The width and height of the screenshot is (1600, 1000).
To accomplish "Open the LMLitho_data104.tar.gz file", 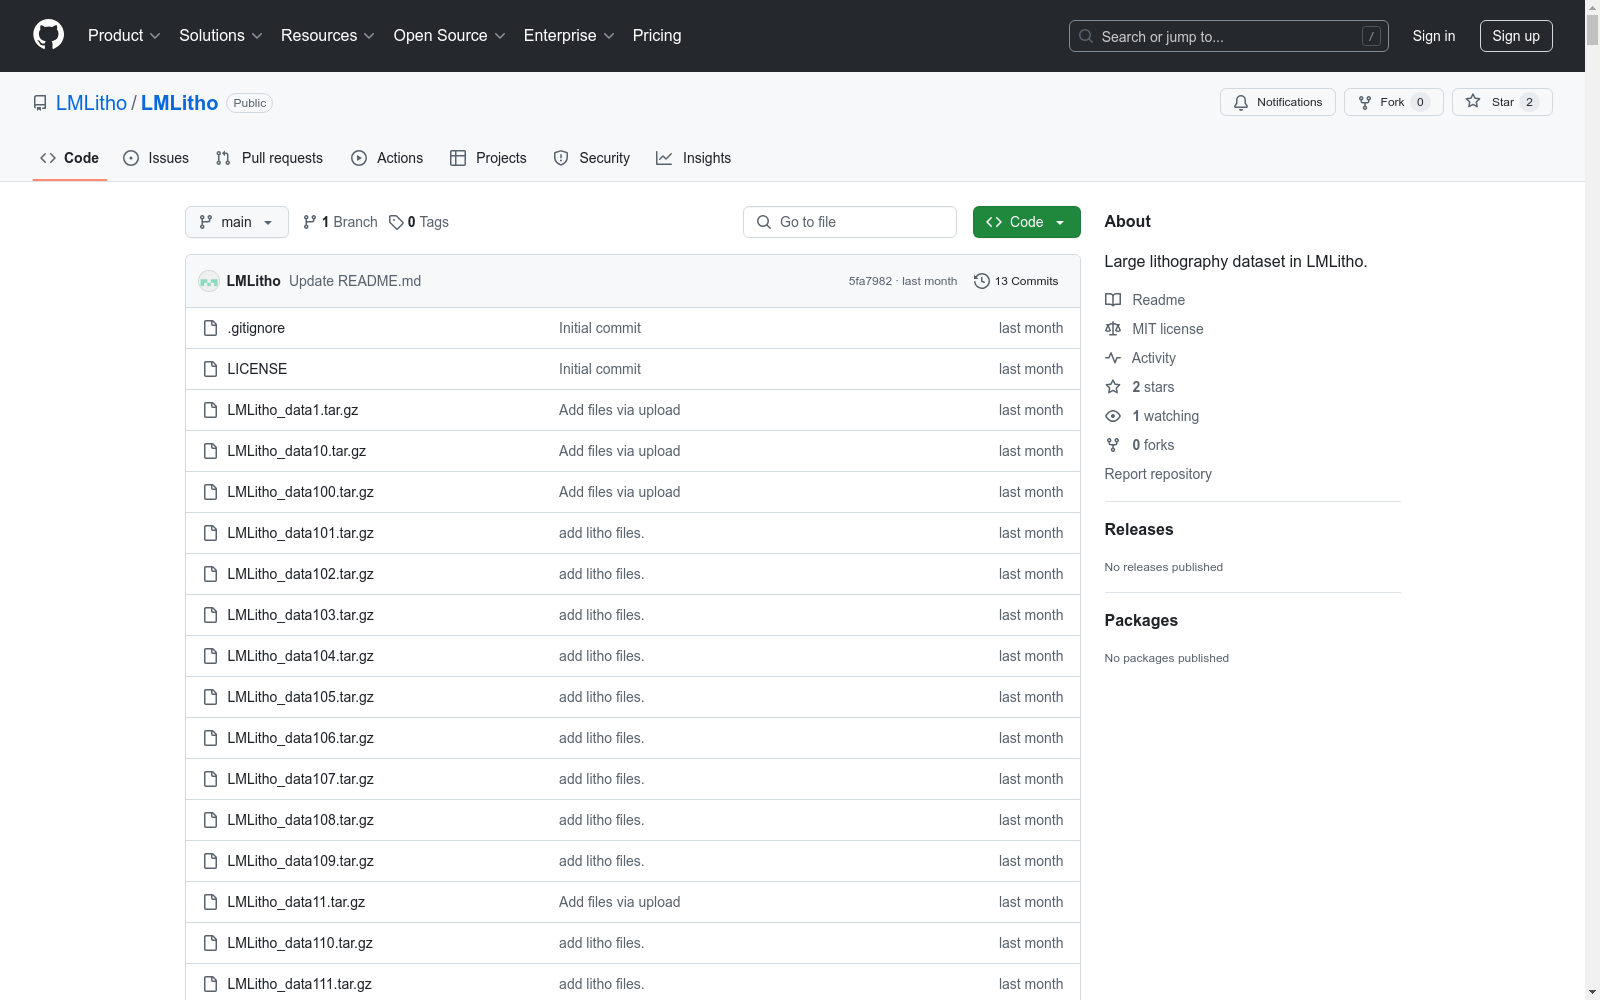I will 300,656.
